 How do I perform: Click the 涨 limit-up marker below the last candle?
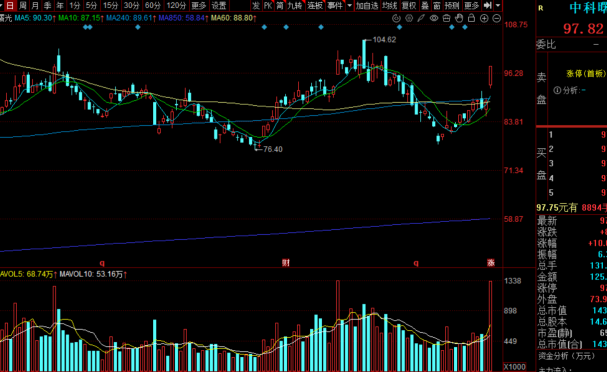point(491,263)
